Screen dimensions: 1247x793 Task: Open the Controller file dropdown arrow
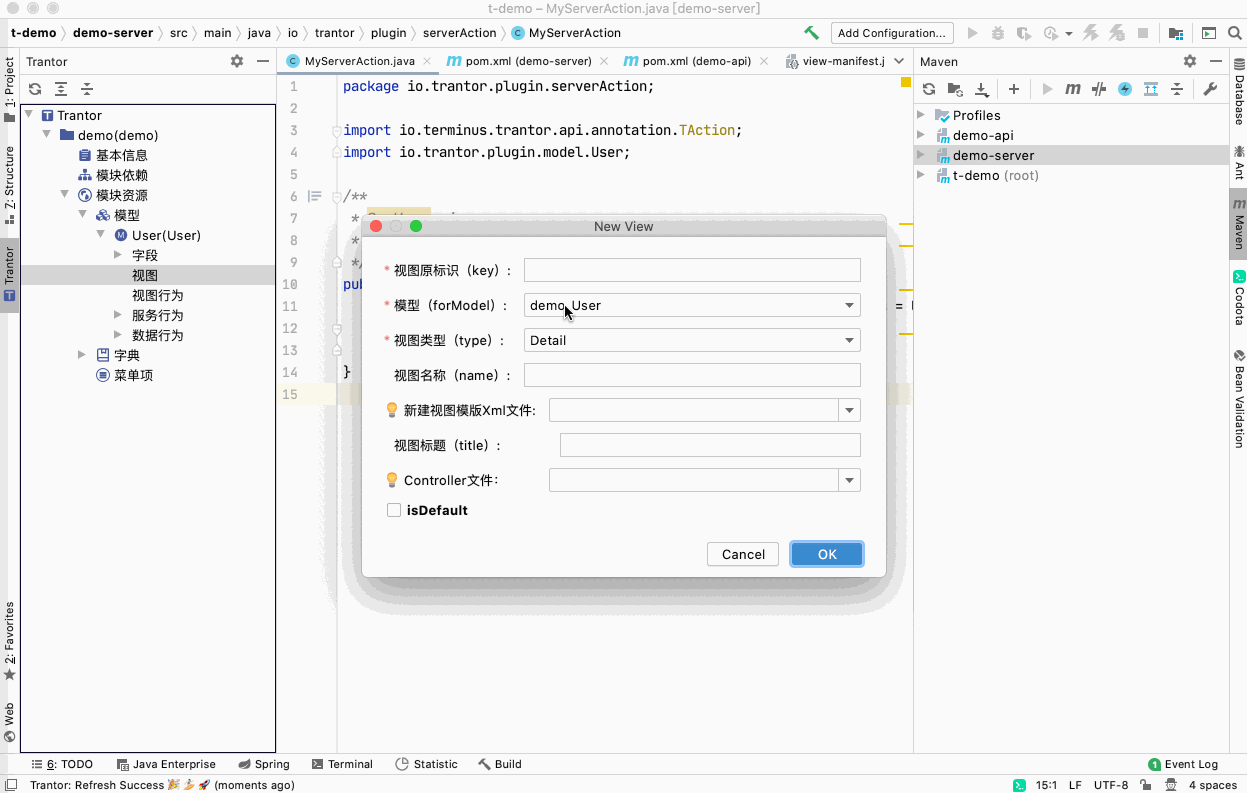click(850, 481)
